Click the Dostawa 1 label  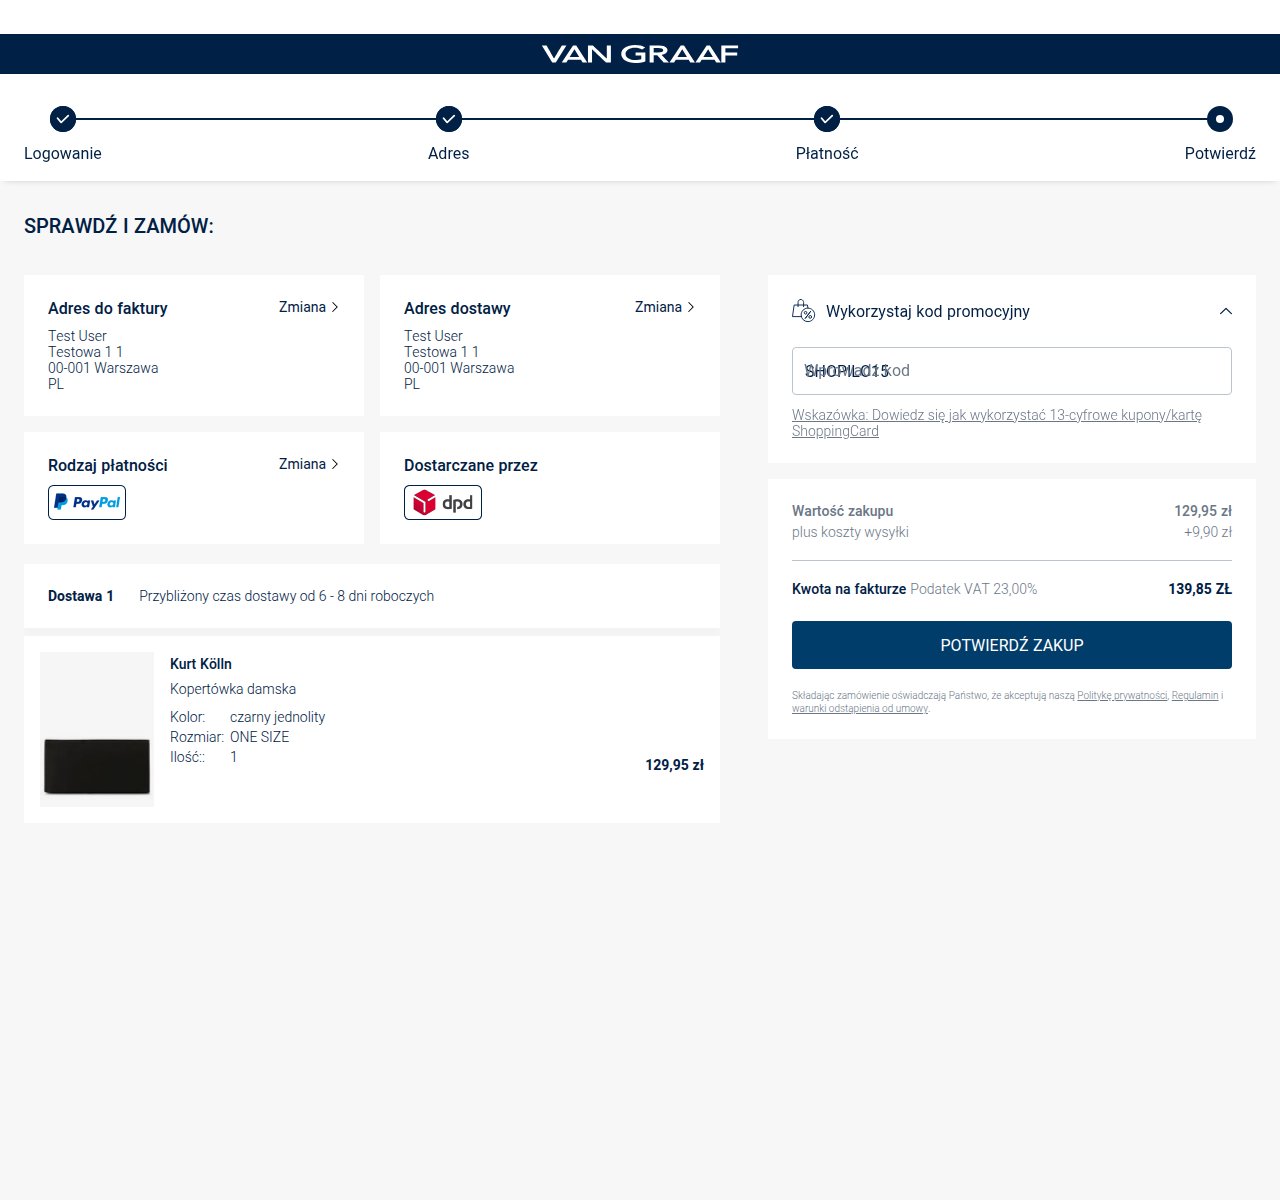click(81, 596)
